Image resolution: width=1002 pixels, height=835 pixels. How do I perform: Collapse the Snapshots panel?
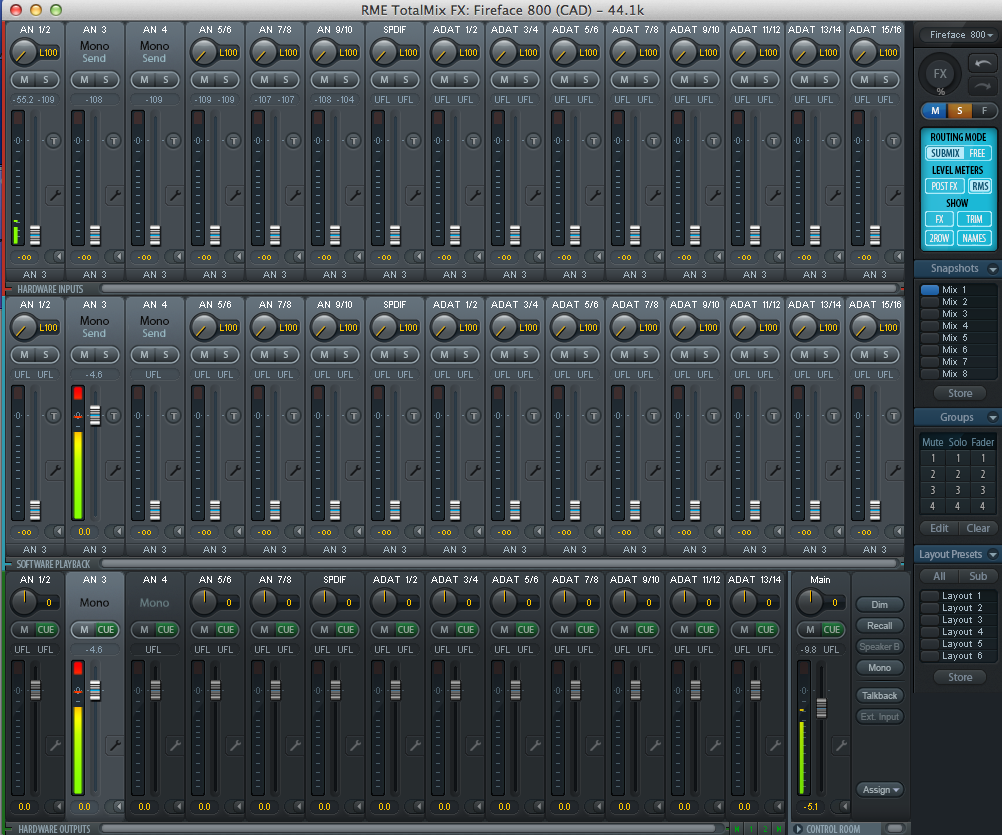pyautogui.click(x=992, y=269)
